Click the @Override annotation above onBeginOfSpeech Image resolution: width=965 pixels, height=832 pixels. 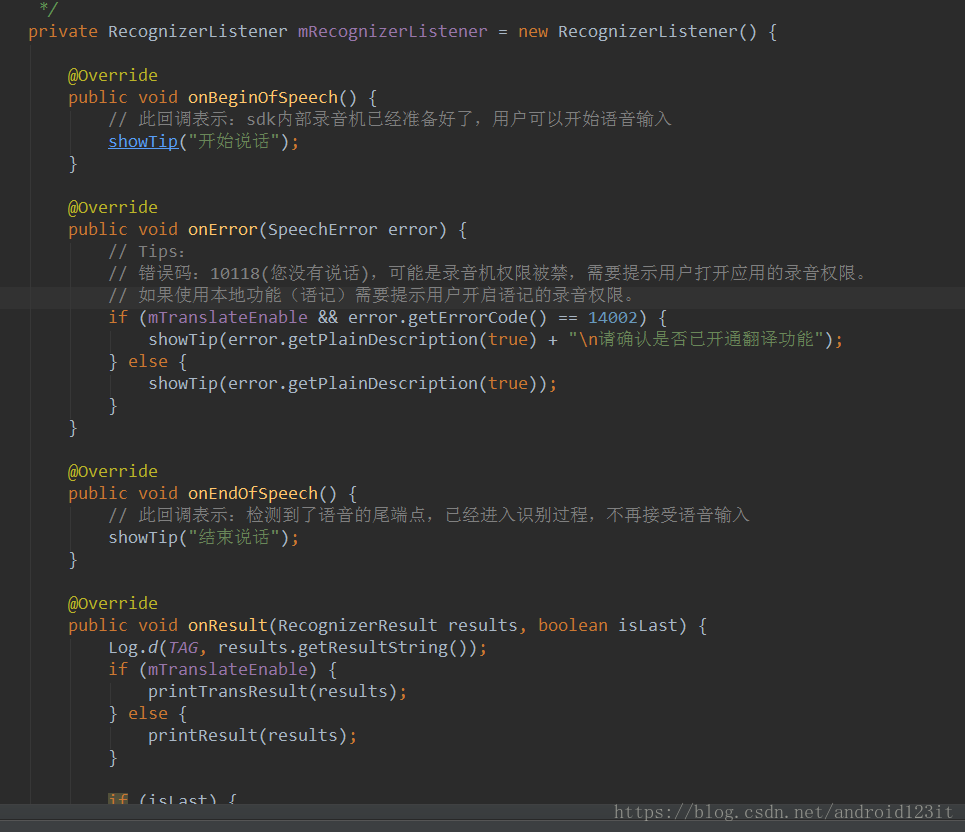click(x=113, y=75)
